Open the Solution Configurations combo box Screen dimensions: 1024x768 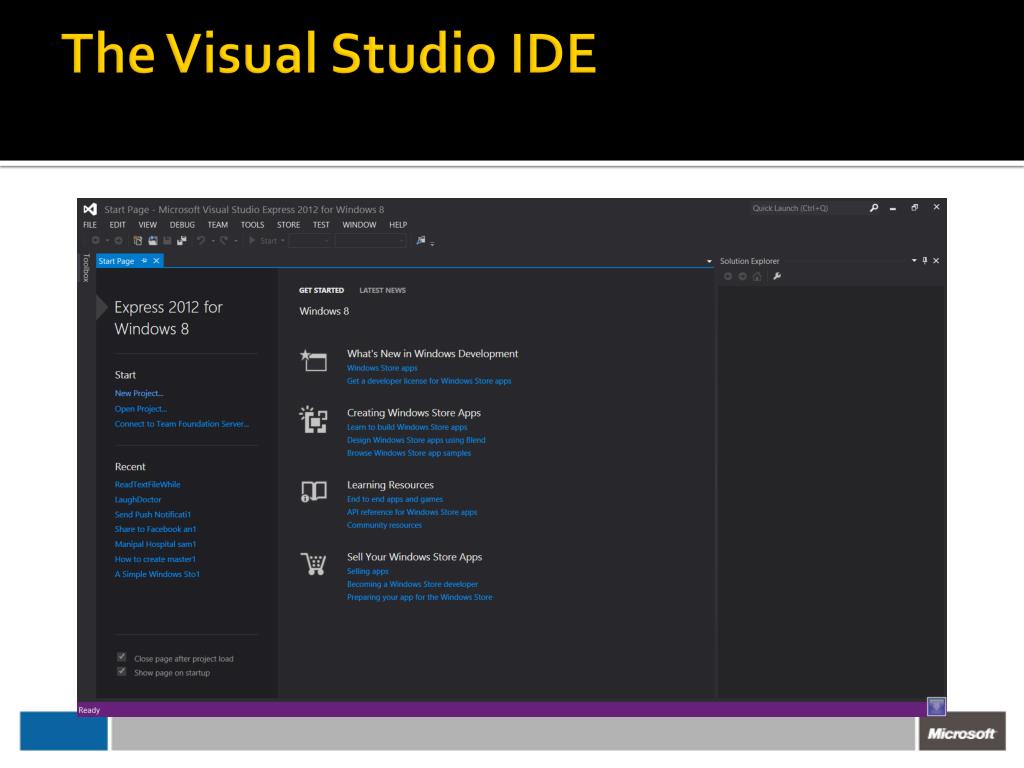[x=310, y=241]
